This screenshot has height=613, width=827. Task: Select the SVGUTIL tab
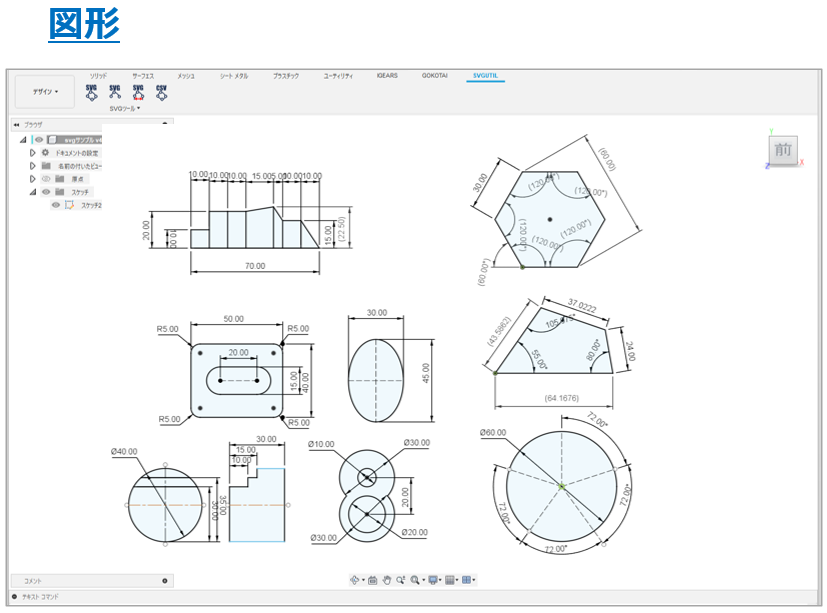(485, 75)
